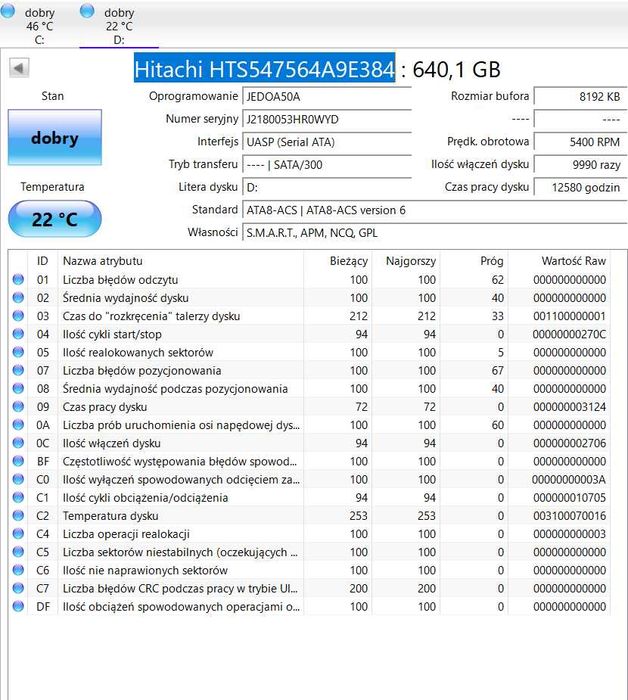This screenshot has height=700, width=628.
Task: Select the 'Liczba błędów pozycjonowania' row
Action: [309, 370]
